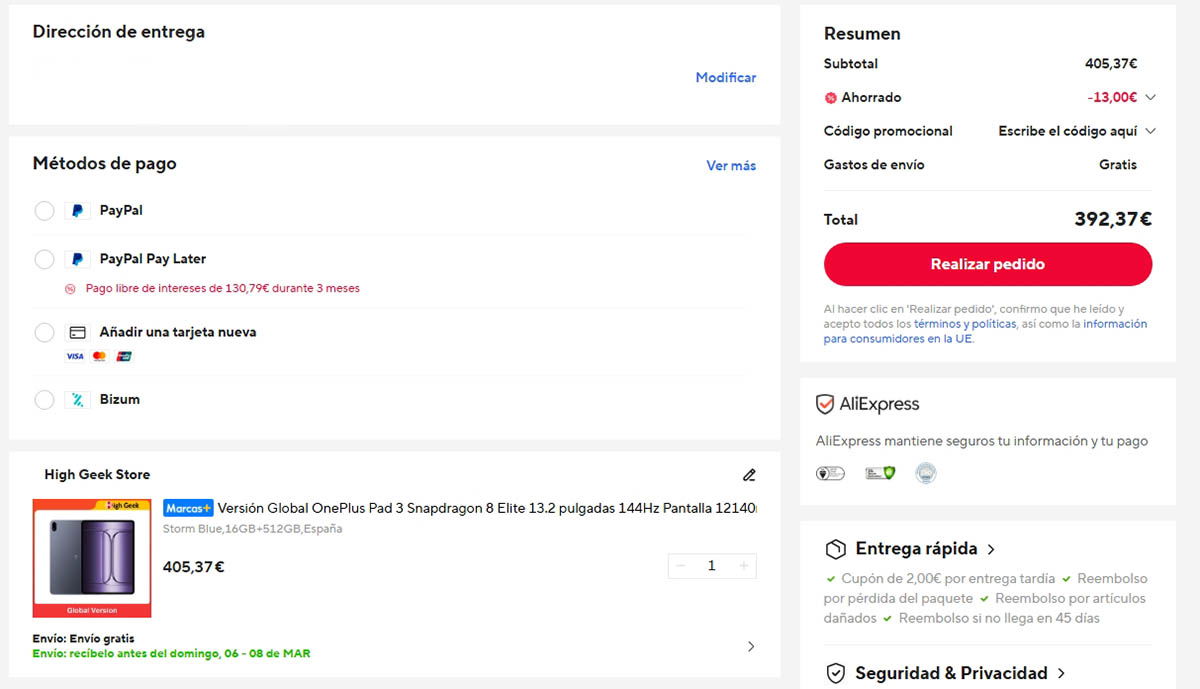Expand the product details with the arrow
Screen dimensions: 1200x689
[x=751, y=646]
